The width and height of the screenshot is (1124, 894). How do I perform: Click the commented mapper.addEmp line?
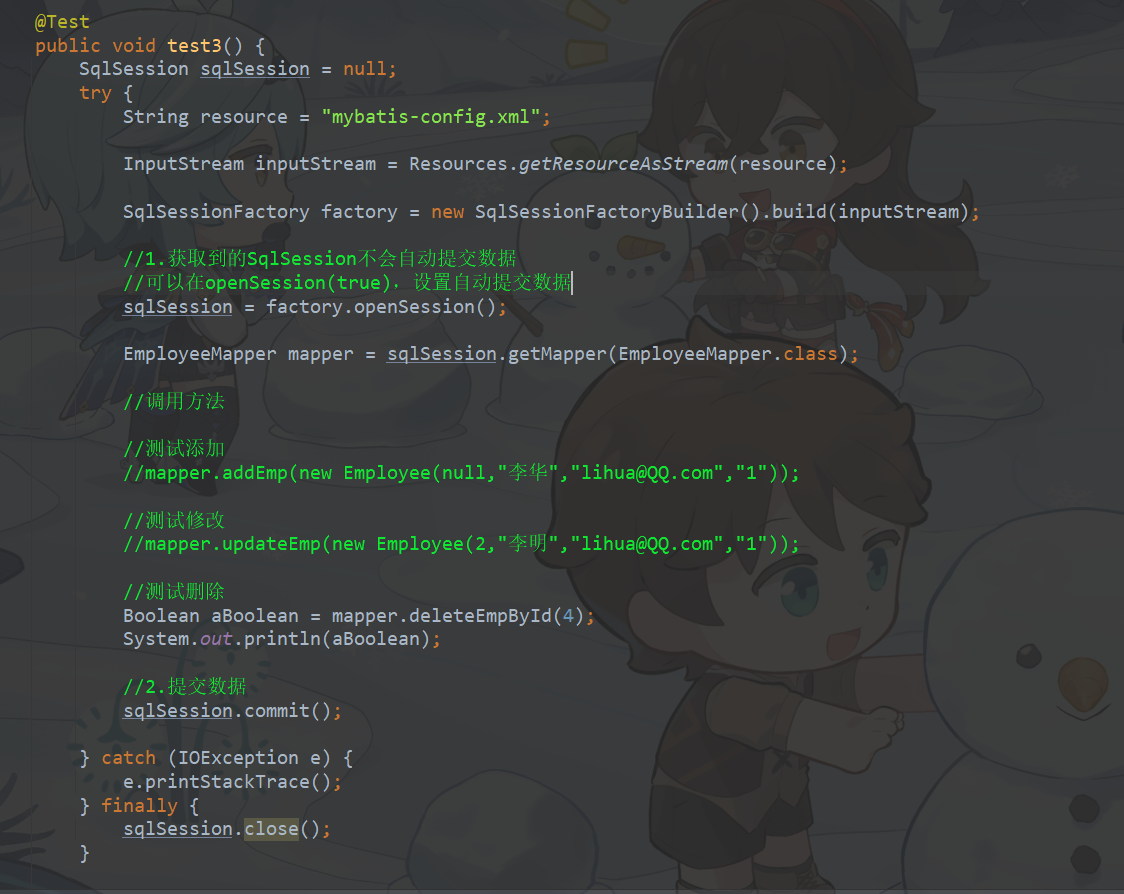[461, 473]
